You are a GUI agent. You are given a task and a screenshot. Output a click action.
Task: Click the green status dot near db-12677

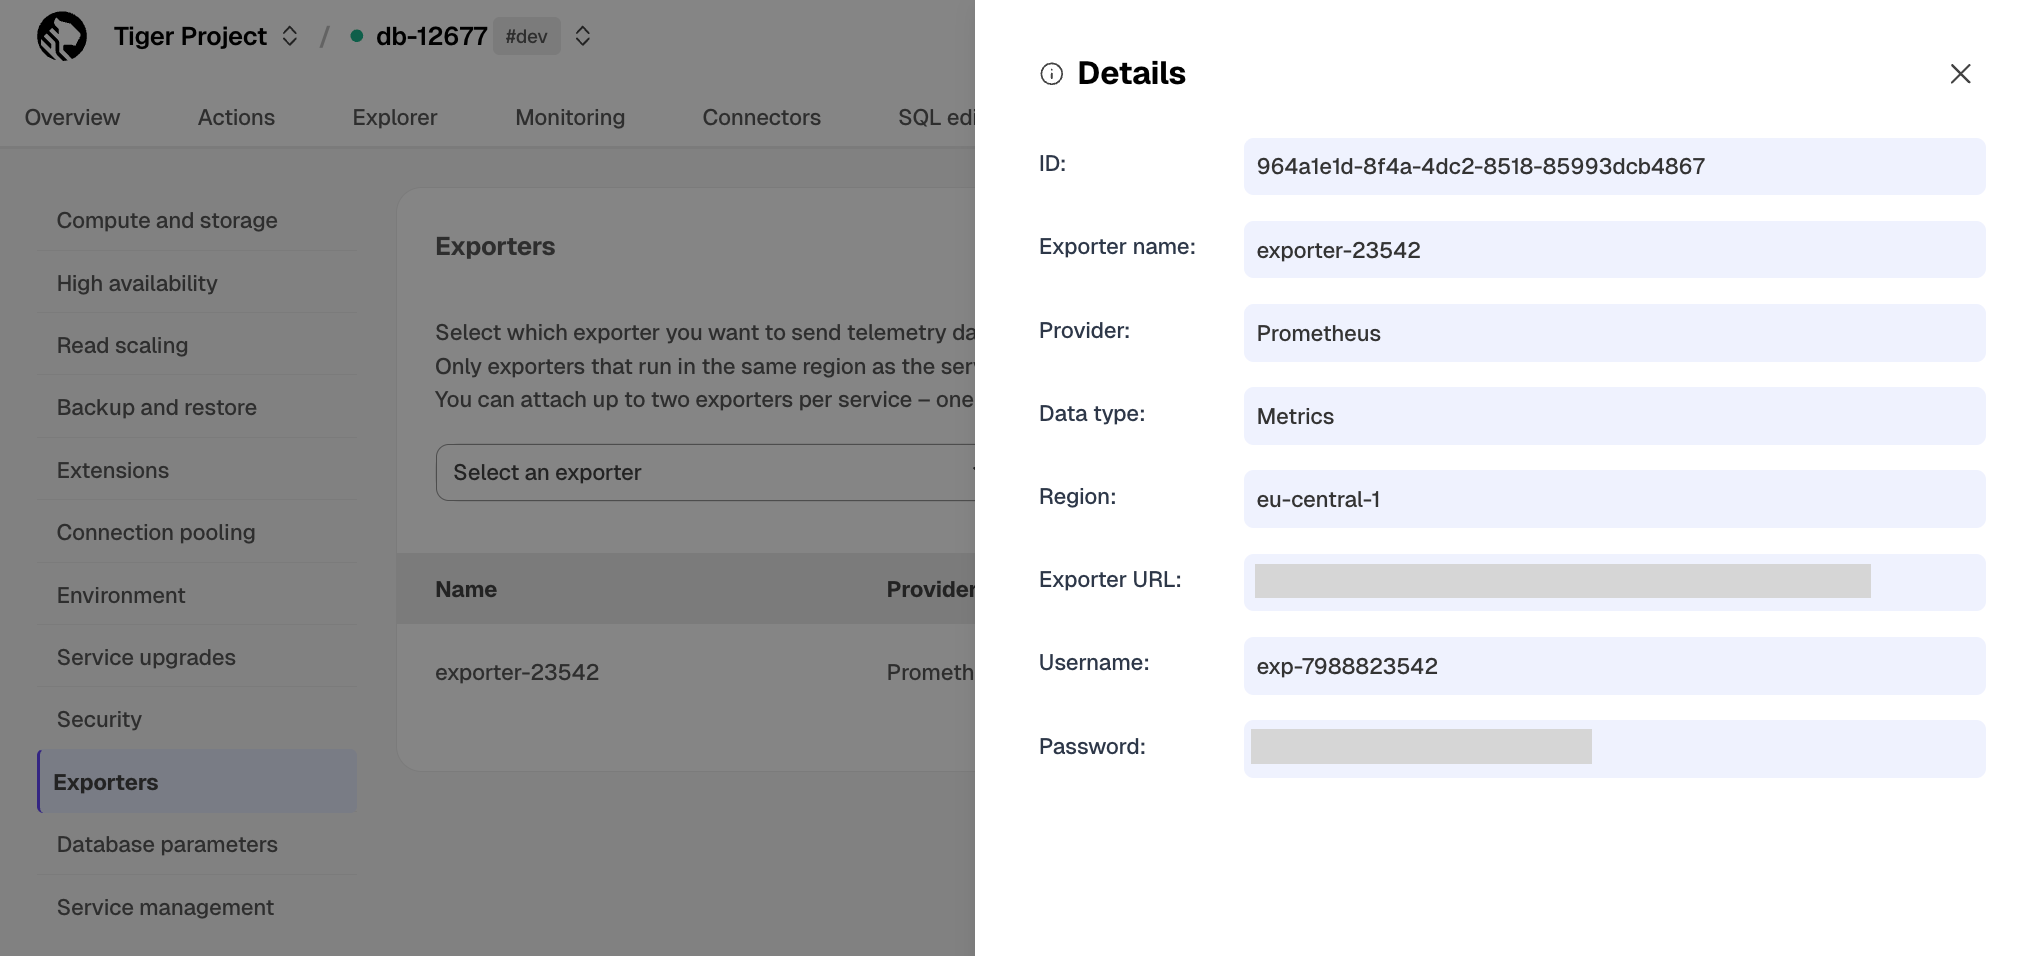356,37
